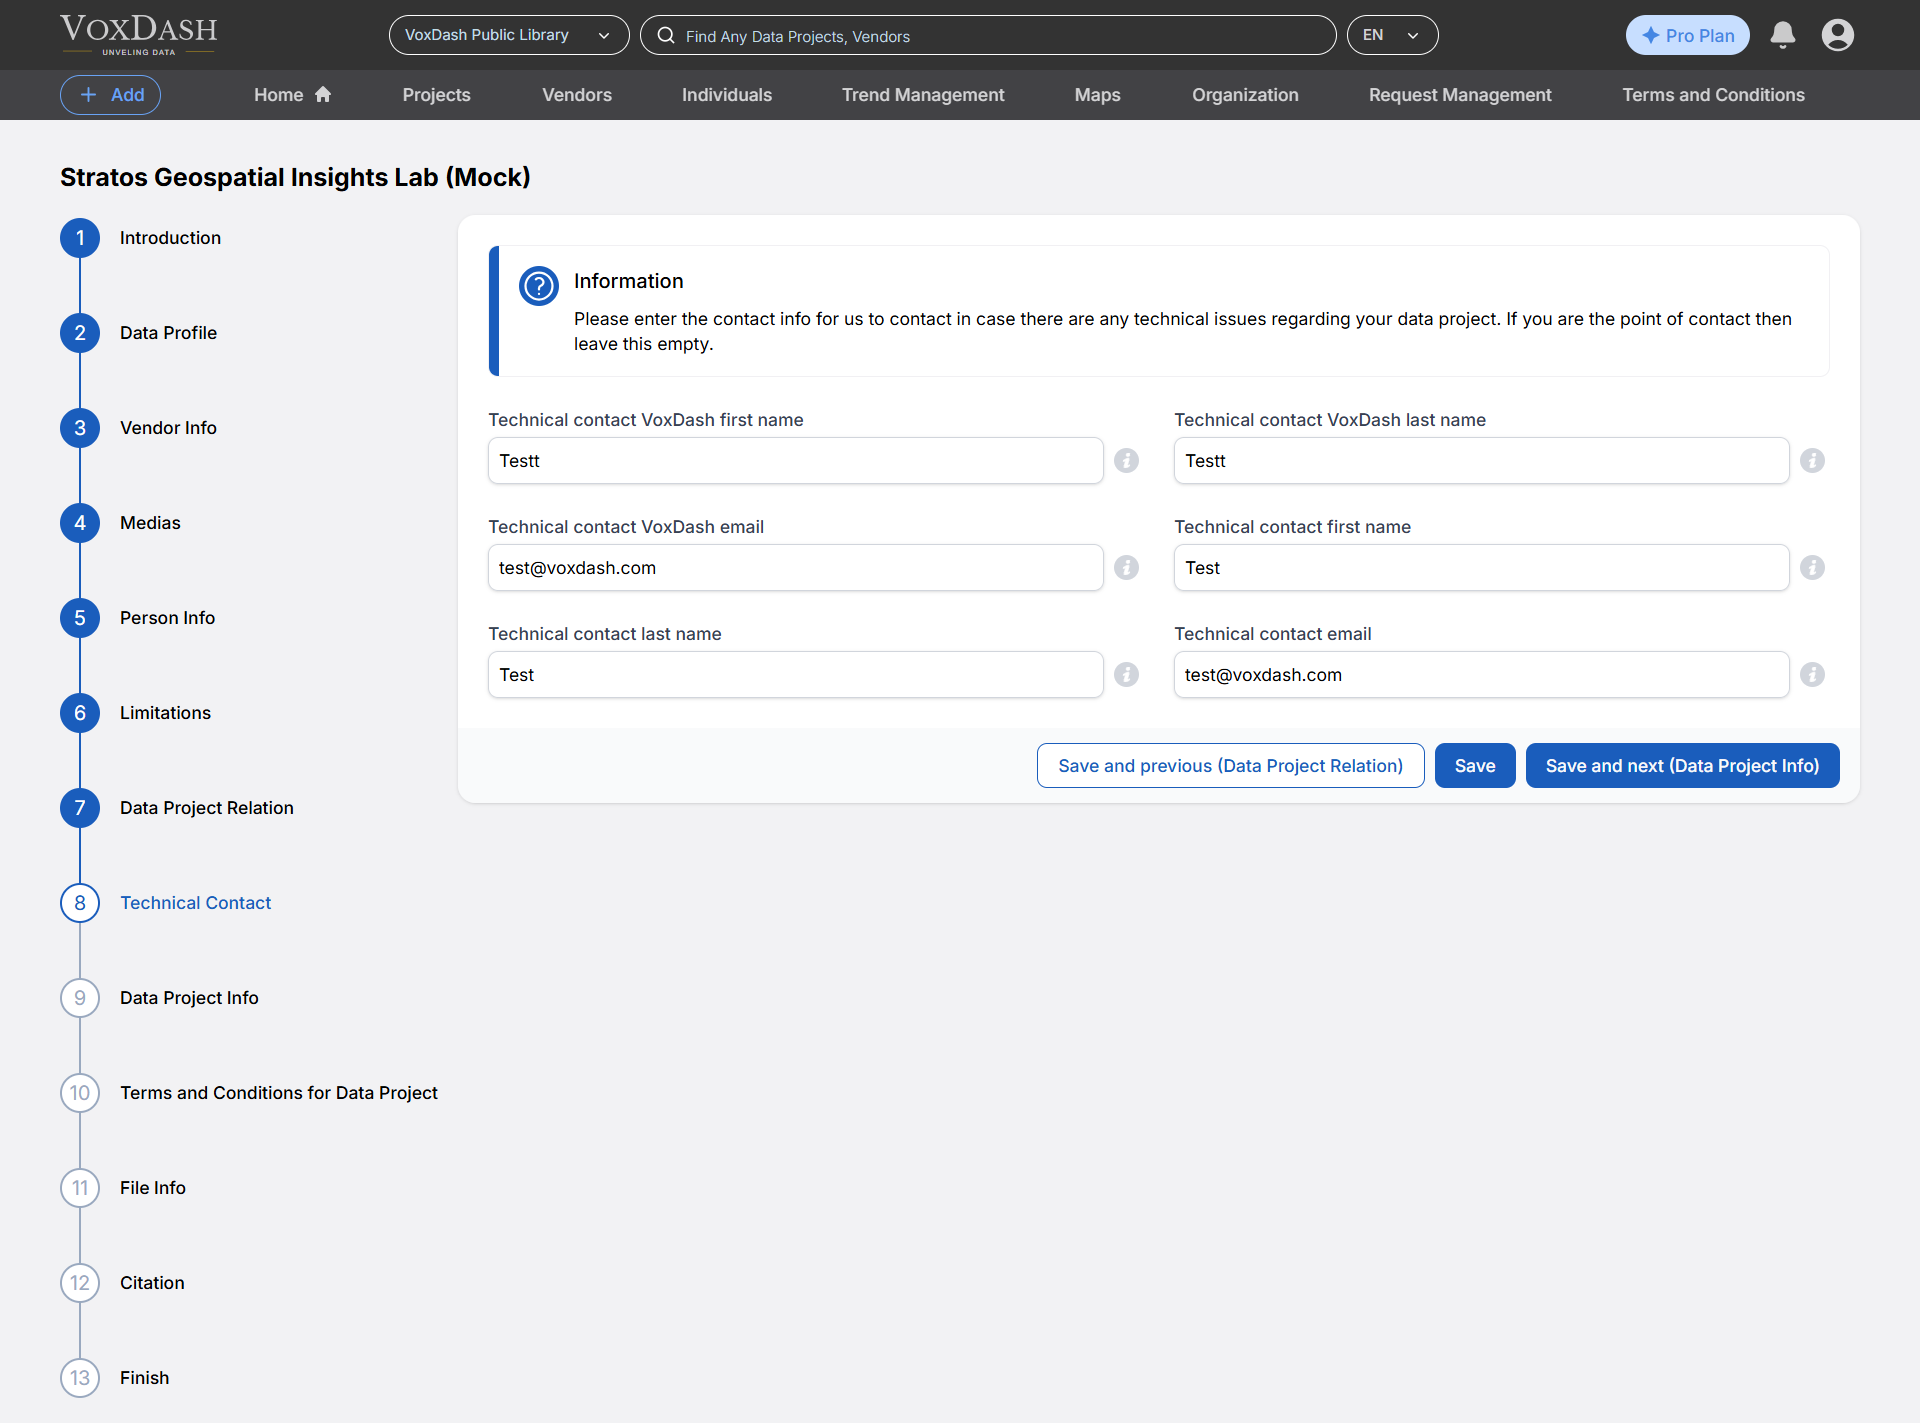The height and width of the screenshot is (1423, 1920).
Task: Click the VoxDash logo
Action: (138, 34)
